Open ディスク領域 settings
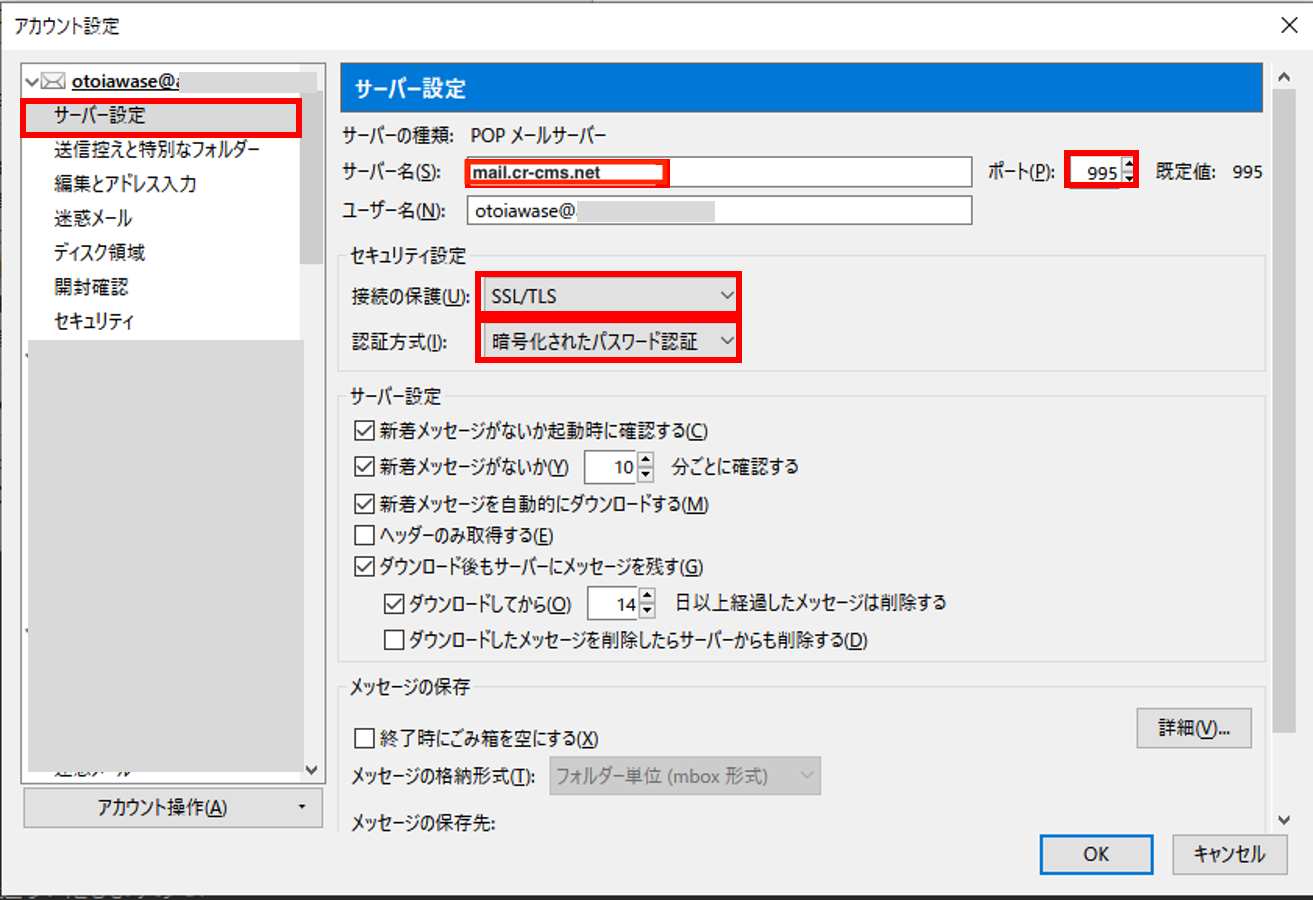This screenshot has height=900, width=1313. coord(100,253)
